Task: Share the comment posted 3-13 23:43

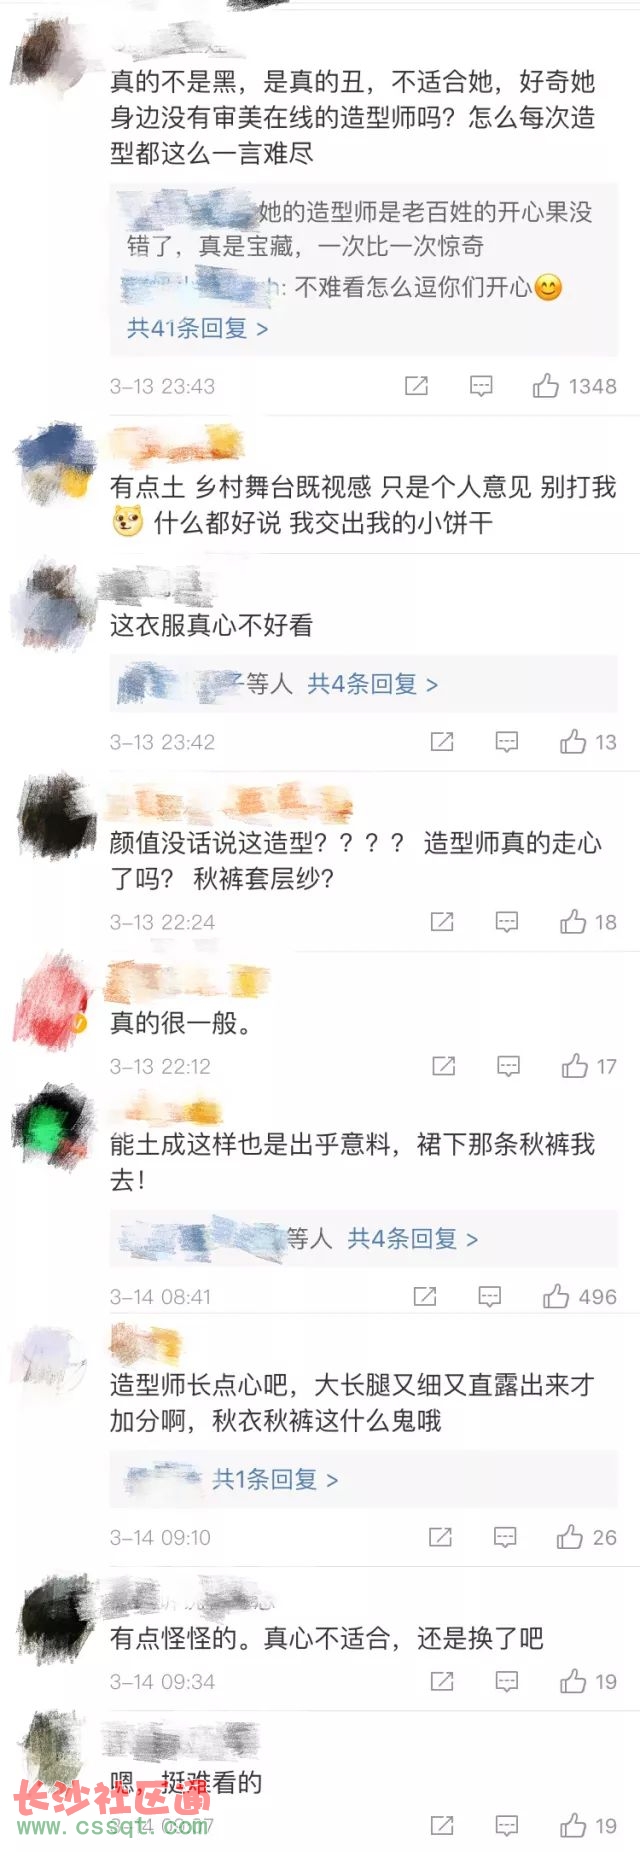Action: (416, 386)
